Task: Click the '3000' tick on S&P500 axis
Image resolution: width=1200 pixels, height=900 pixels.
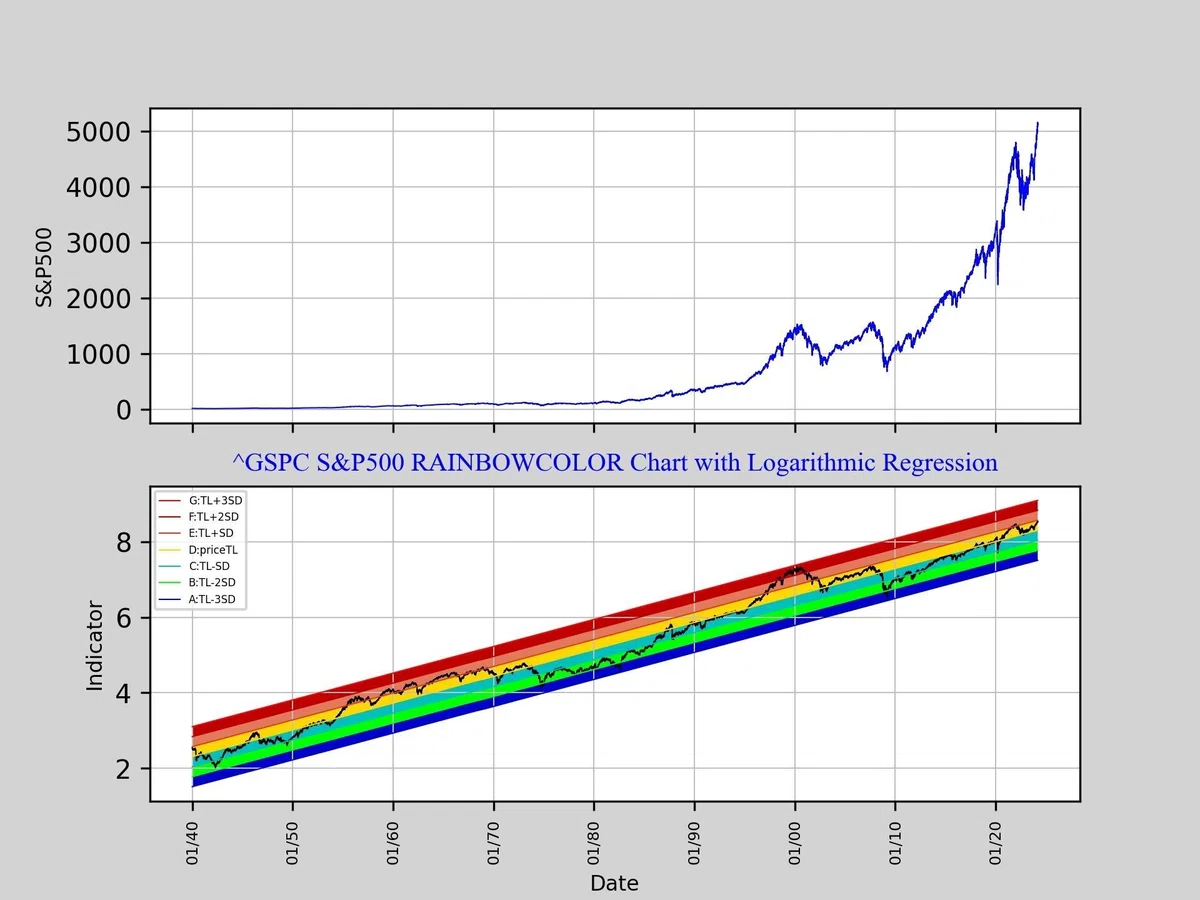Action: coord(100,243)
